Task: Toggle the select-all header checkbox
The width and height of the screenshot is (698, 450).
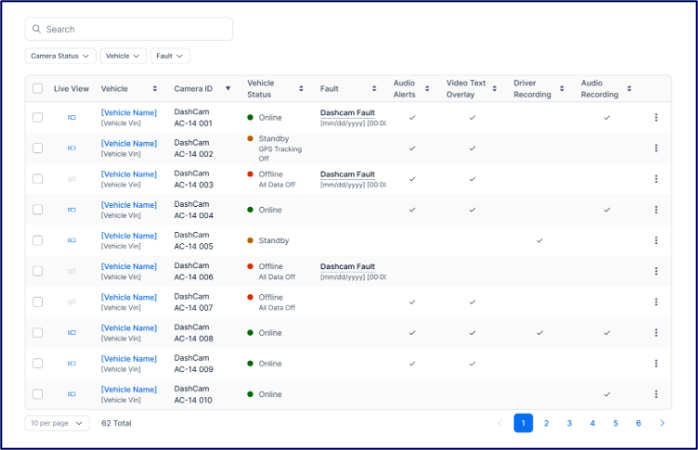Action: click(x=38, y=89)
